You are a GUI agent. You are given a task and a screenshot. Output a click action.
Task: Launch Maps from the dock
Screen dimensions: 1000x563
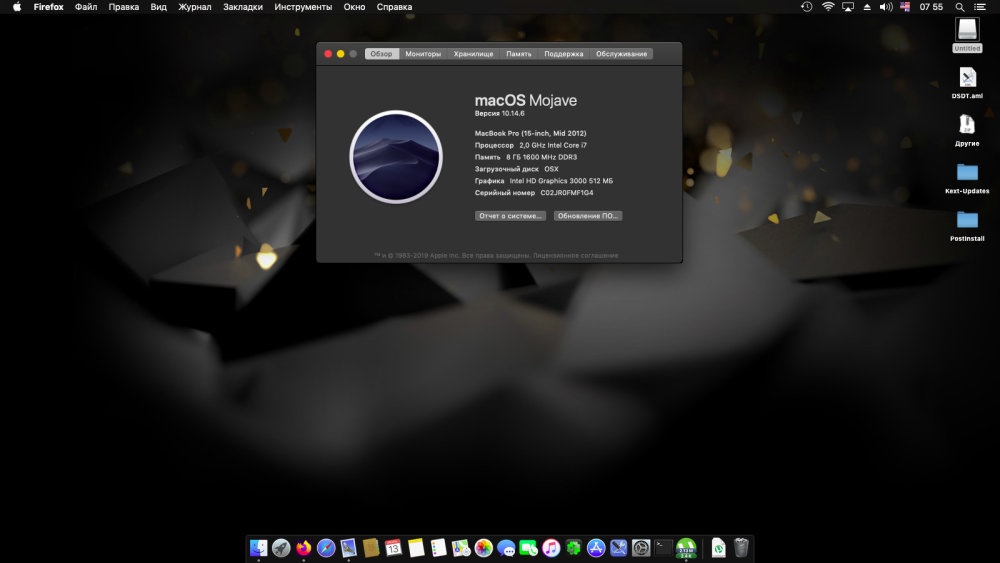point(461,548)
